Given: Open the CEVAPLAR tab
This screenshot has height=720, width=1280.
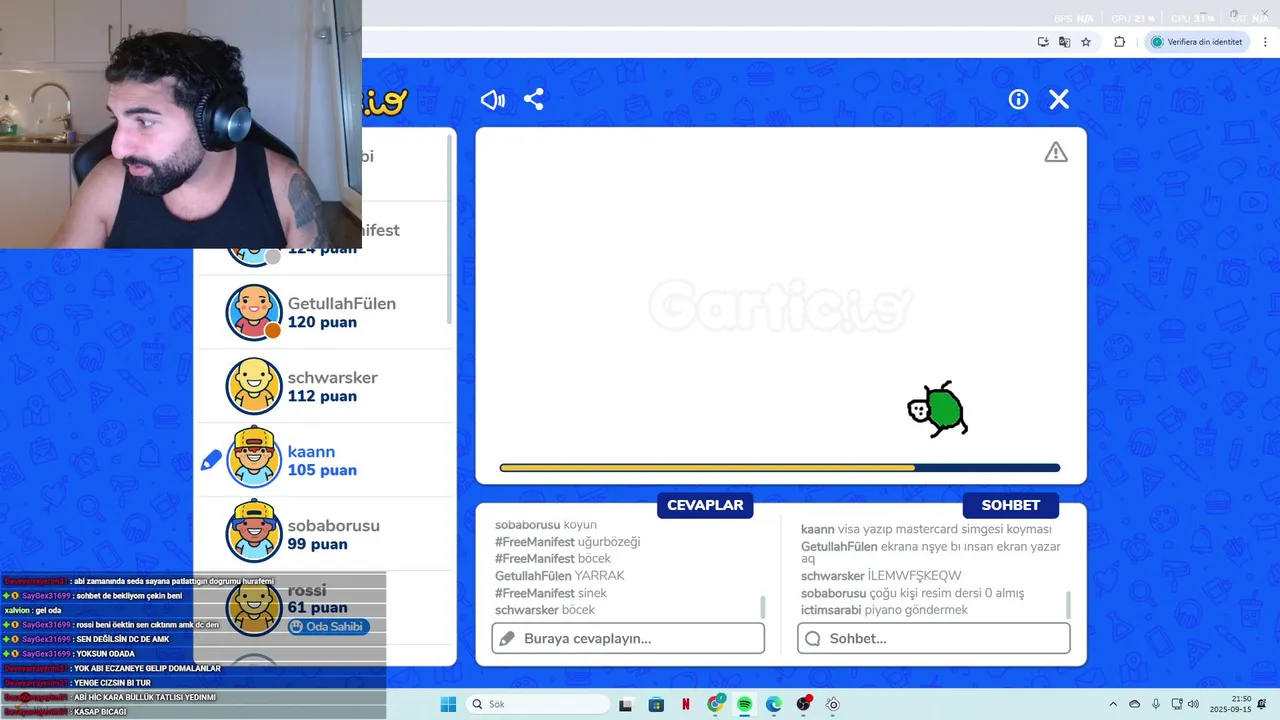Looking at the screenshot, I should 705,505.
